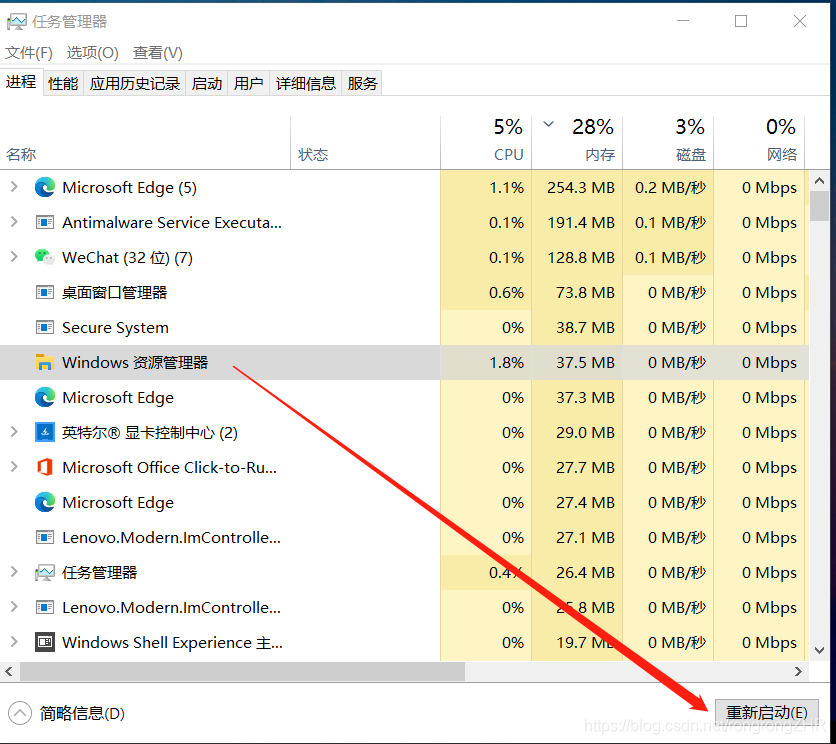Screen dimensions: 836x744
Task: Click the Microsoft Edge (5) process icon
Action: point(45,187)
